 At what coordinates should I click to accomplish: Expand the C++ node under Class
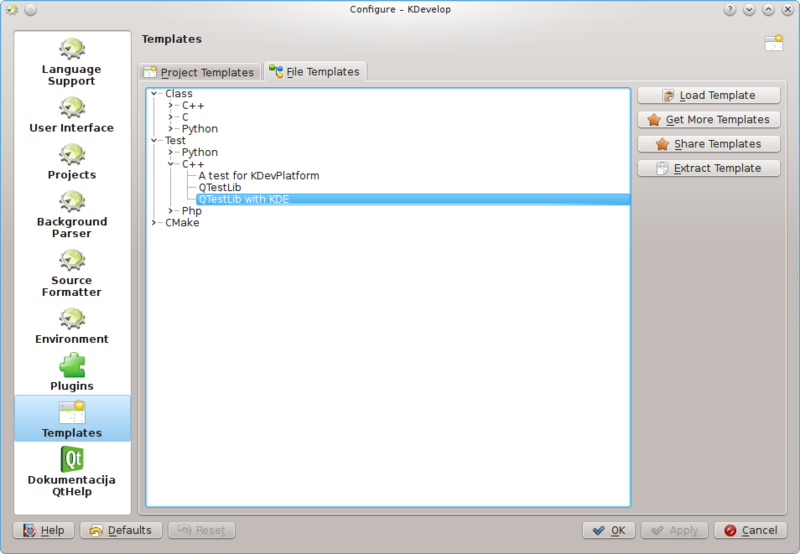(170, 106)
